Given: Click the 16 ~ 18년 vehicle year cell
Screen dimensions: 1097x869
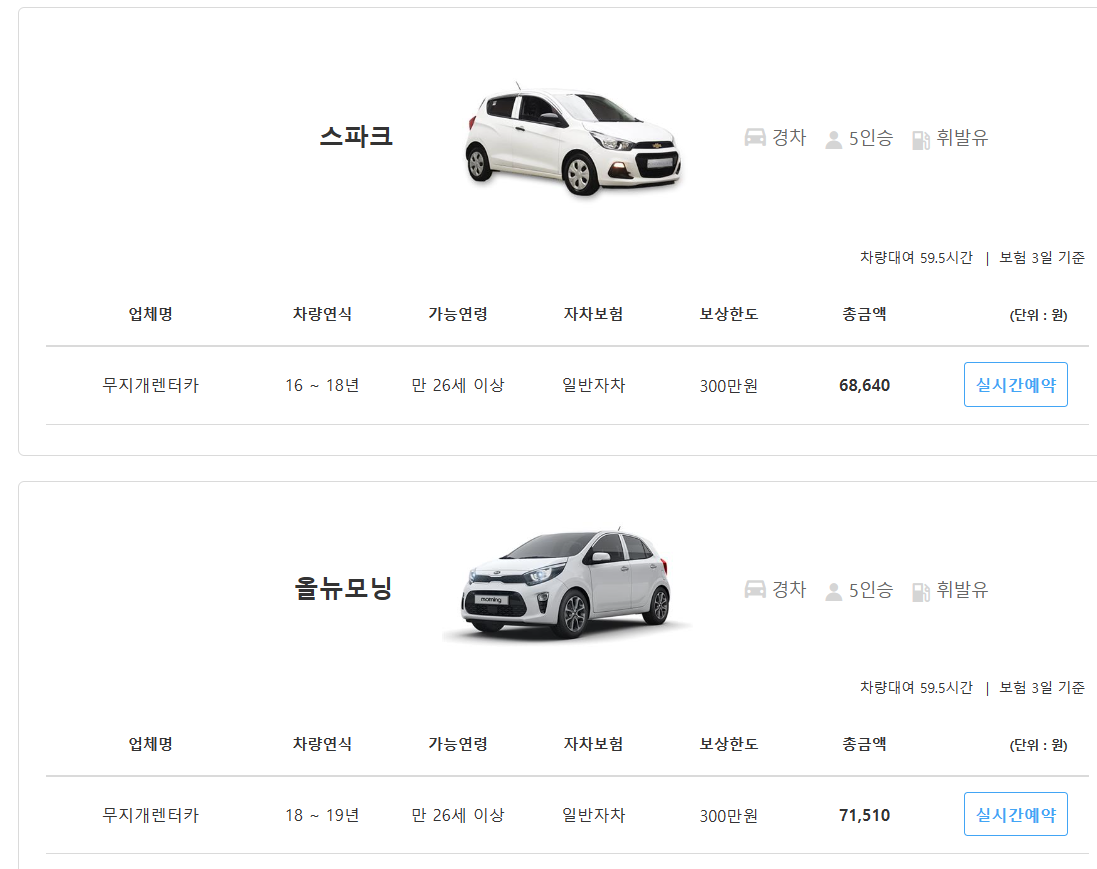Looking at the screenshot, I should [322, 385].
